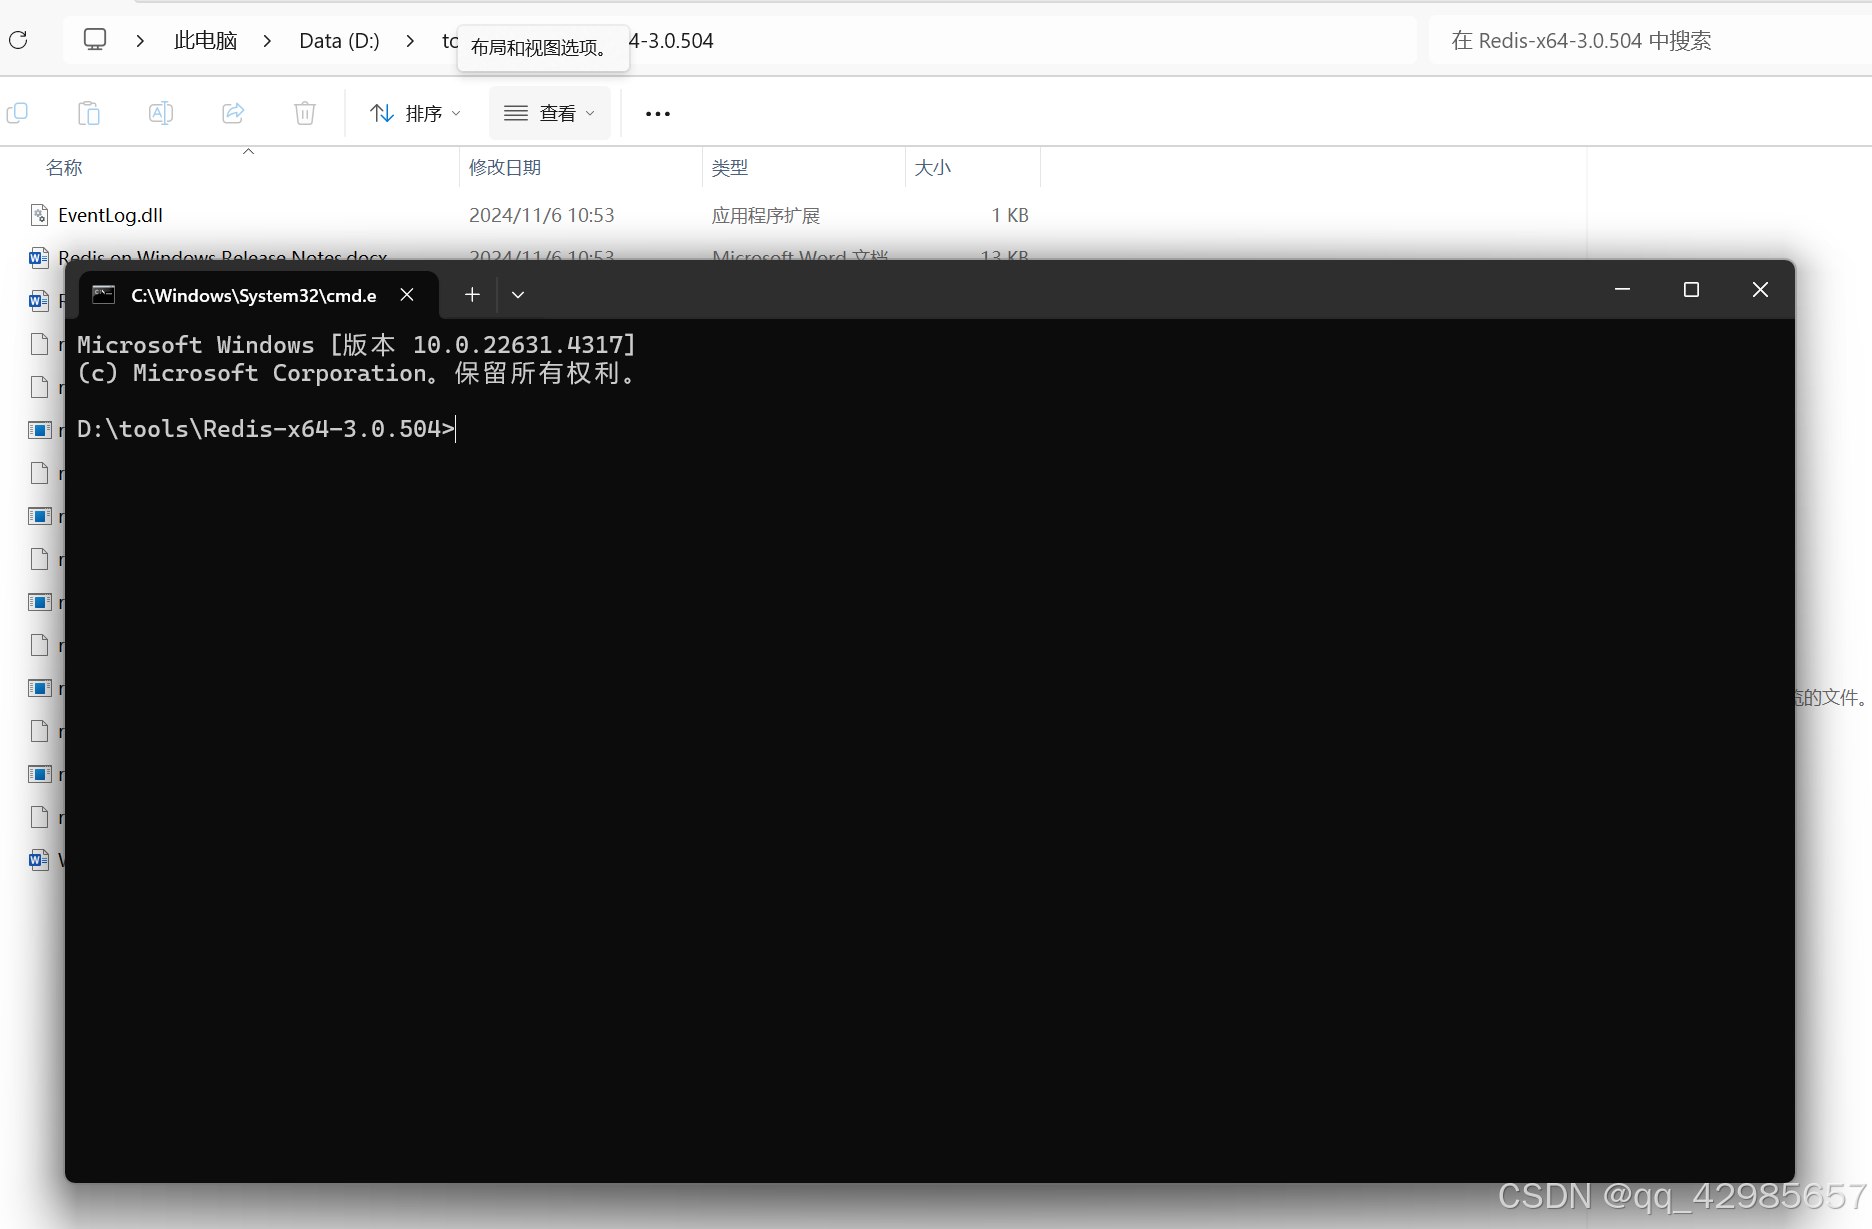Close the terminal window
1872x1229 pixels.
pos(1760,289)
